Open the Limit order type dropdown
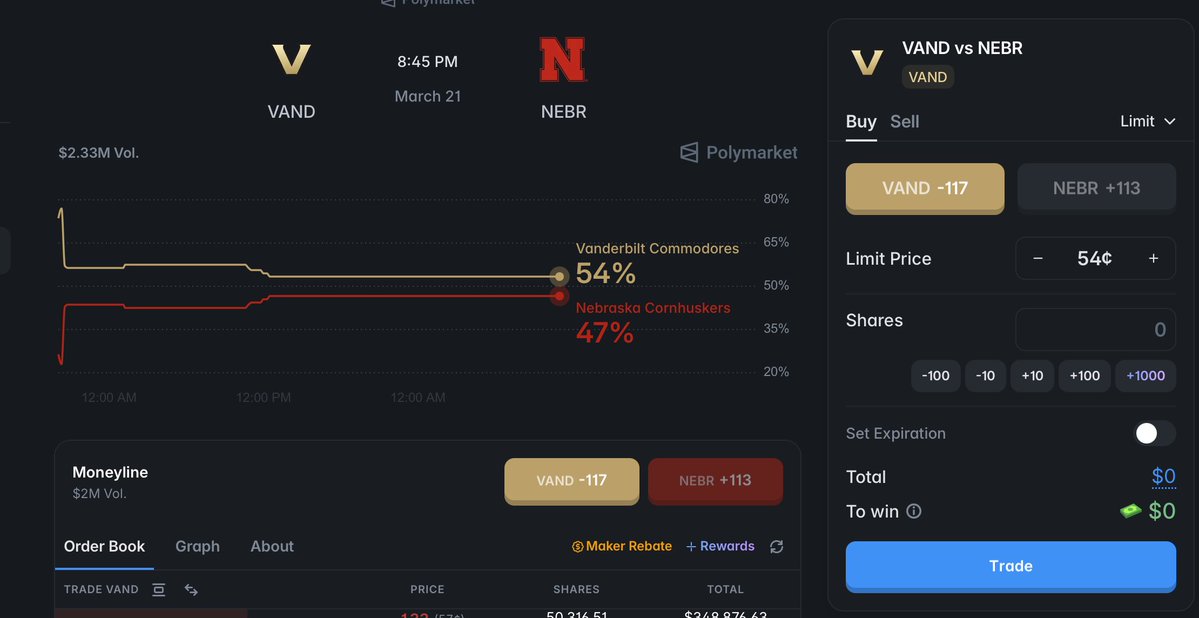The image size is (1199, 618). (1147, 121)
